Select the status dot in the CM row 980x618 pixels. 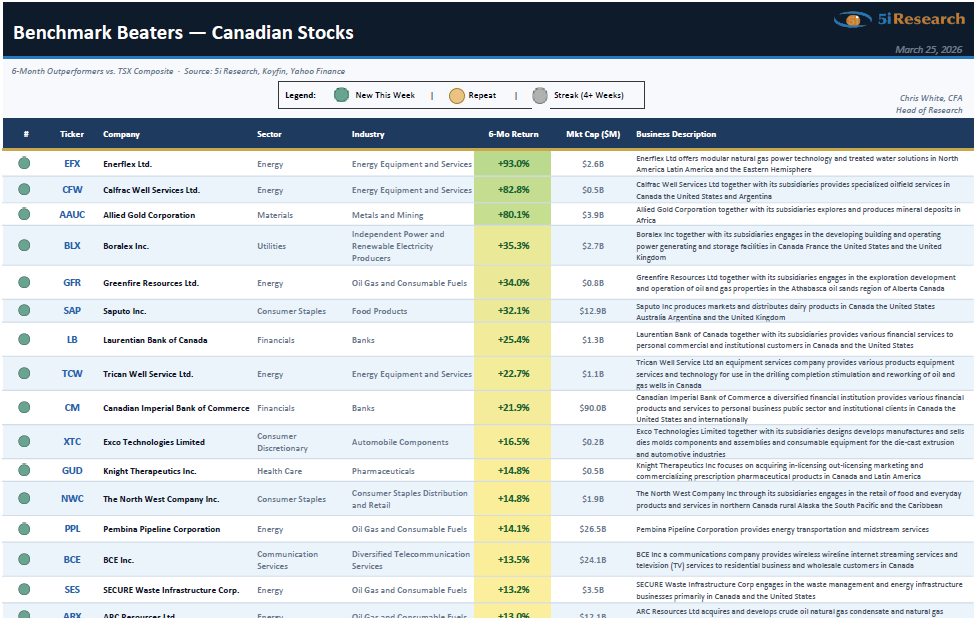click(24, 408)
